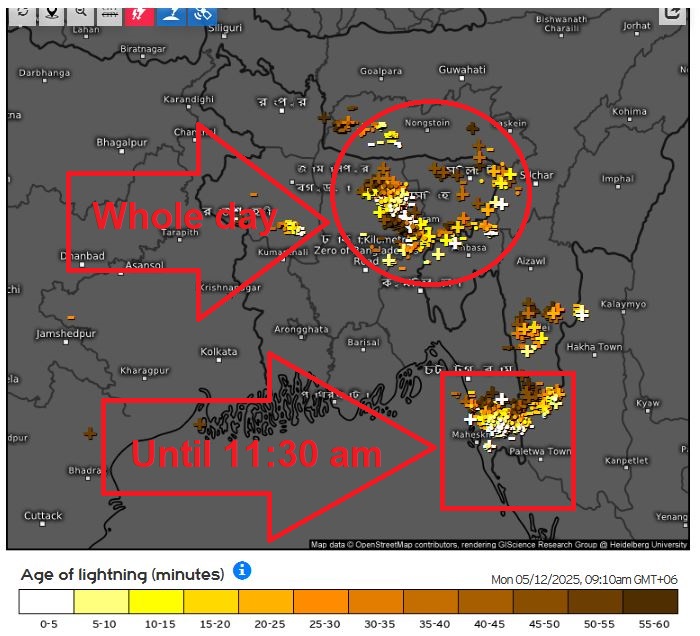Image resolution: width=700 pixels, height=636 pixels.
Task: Open the Age of lightning info icon
Action: pyautogui.click(x=241, y=571)
